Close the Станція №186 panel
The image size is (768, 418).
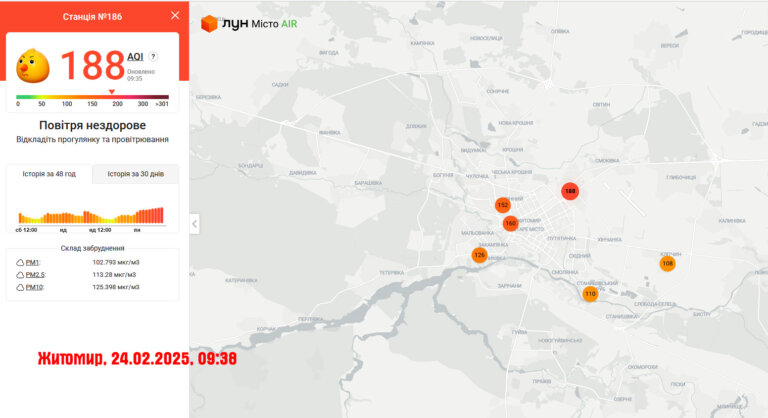click(x=175, y=16)
